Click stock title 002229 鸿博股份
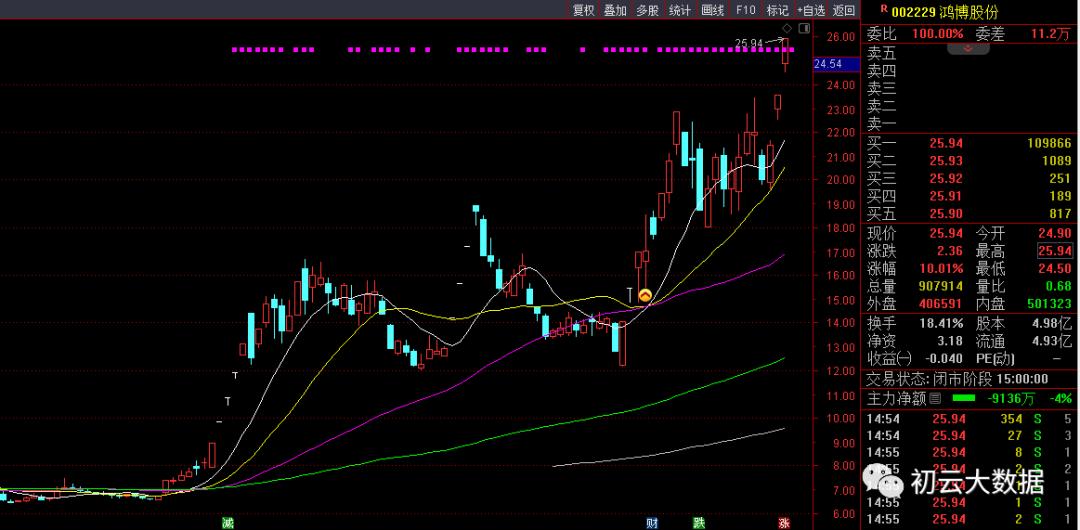This screenshot has width=1080, height=530. [x=944, y=12]
